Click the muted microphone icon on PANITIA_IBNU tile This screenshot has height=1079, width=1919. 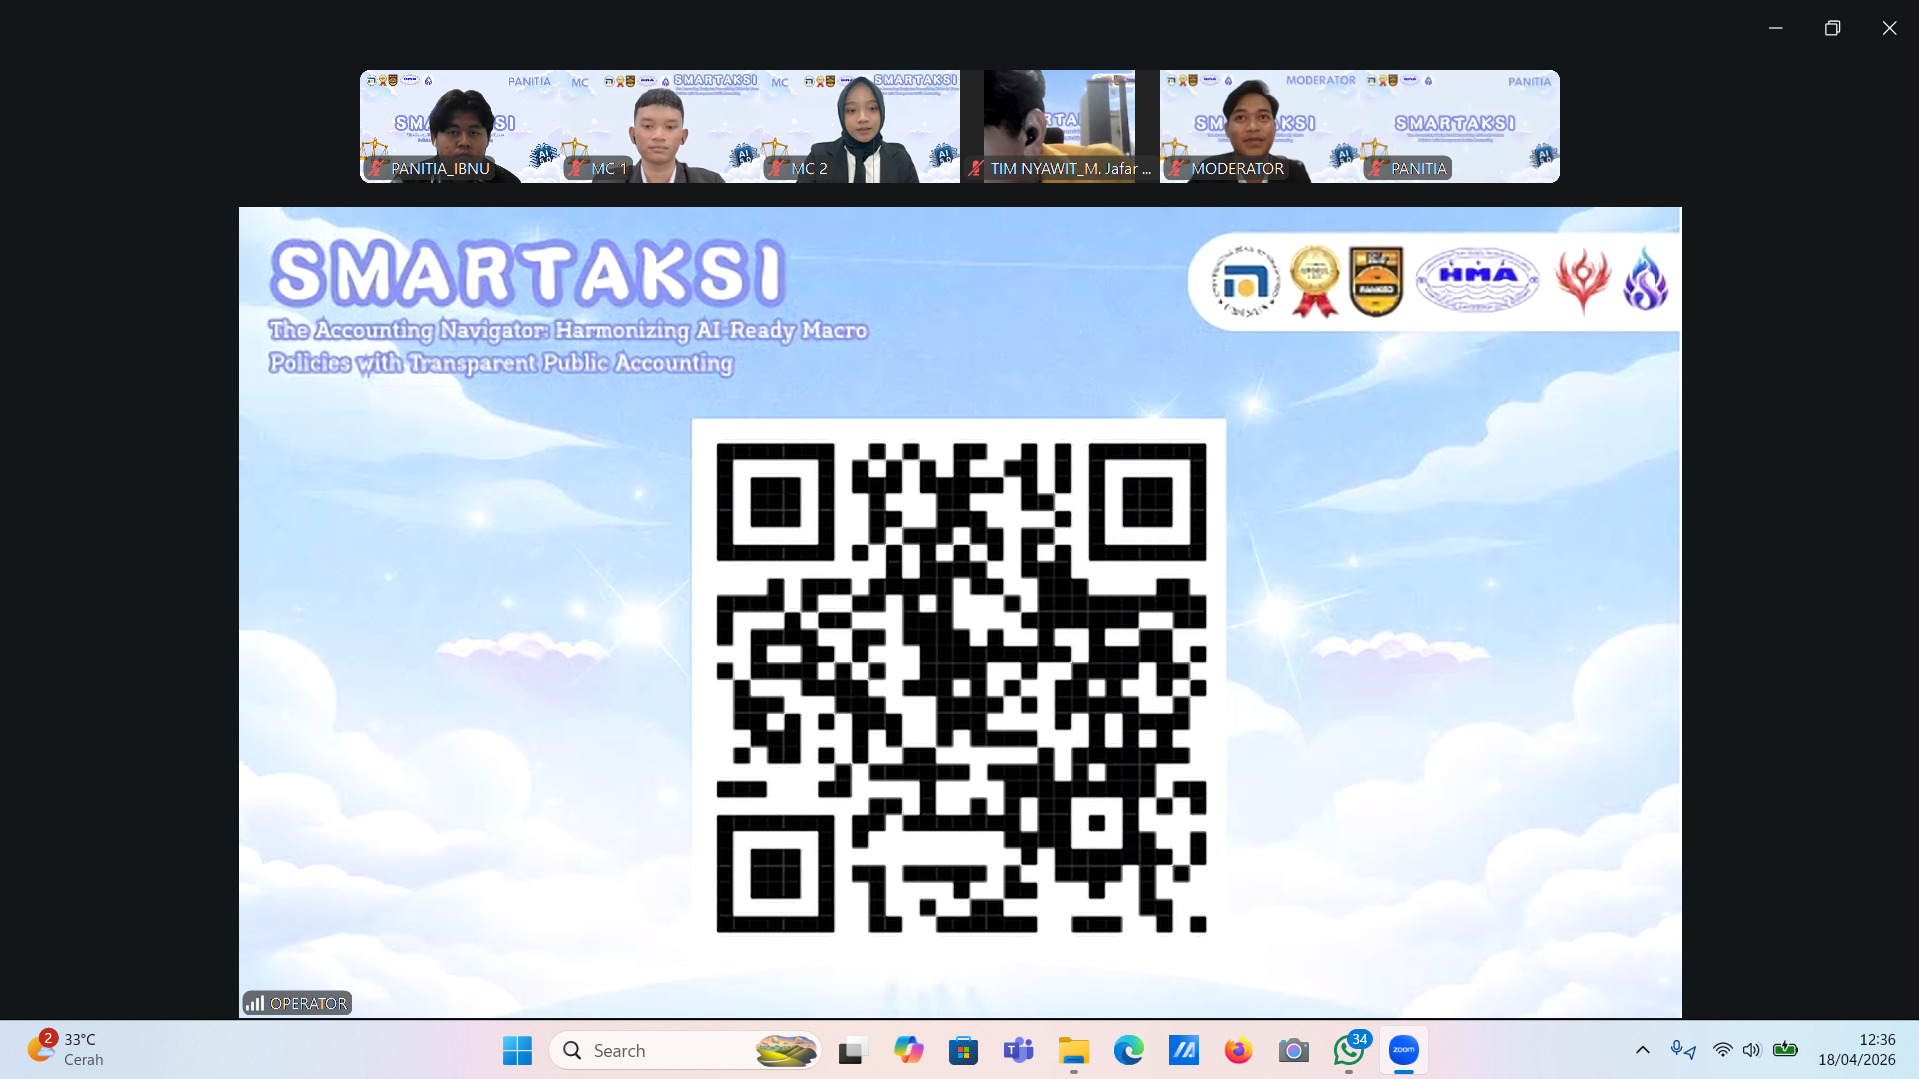click(x=377, y=168)
